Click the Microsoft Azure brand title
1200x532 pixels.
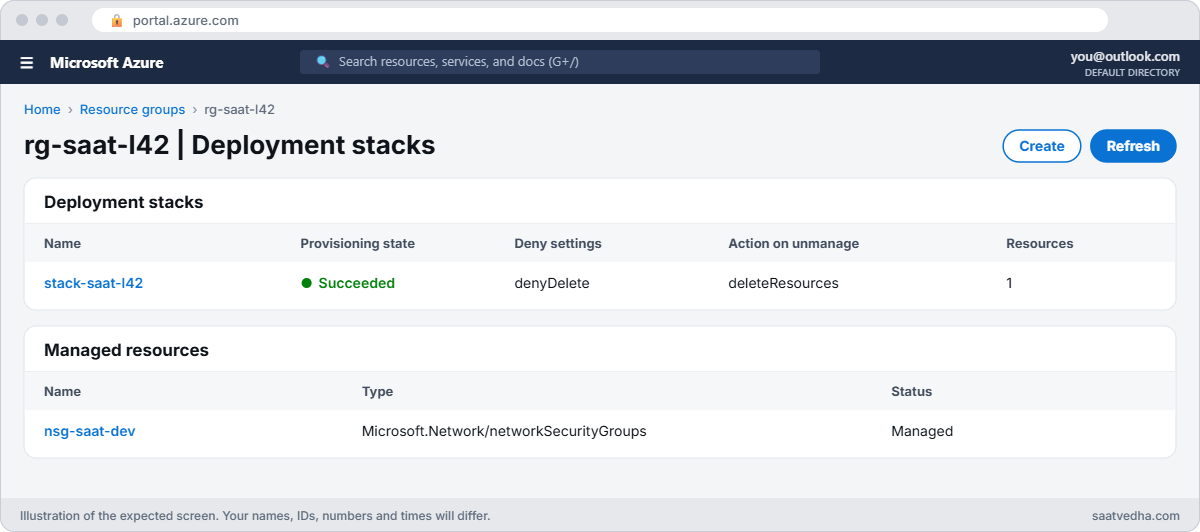[107, 63]
